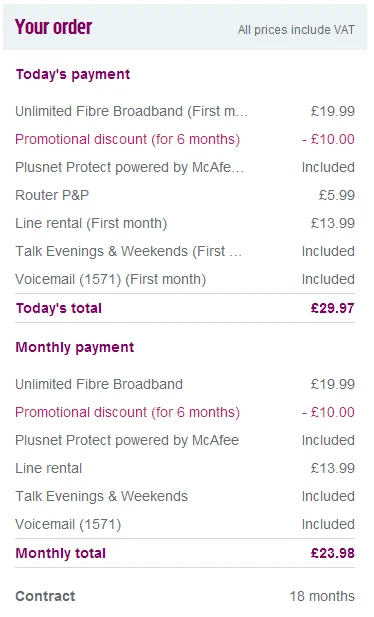
Task: Click Line rental (First month) item
Action: 91,223
